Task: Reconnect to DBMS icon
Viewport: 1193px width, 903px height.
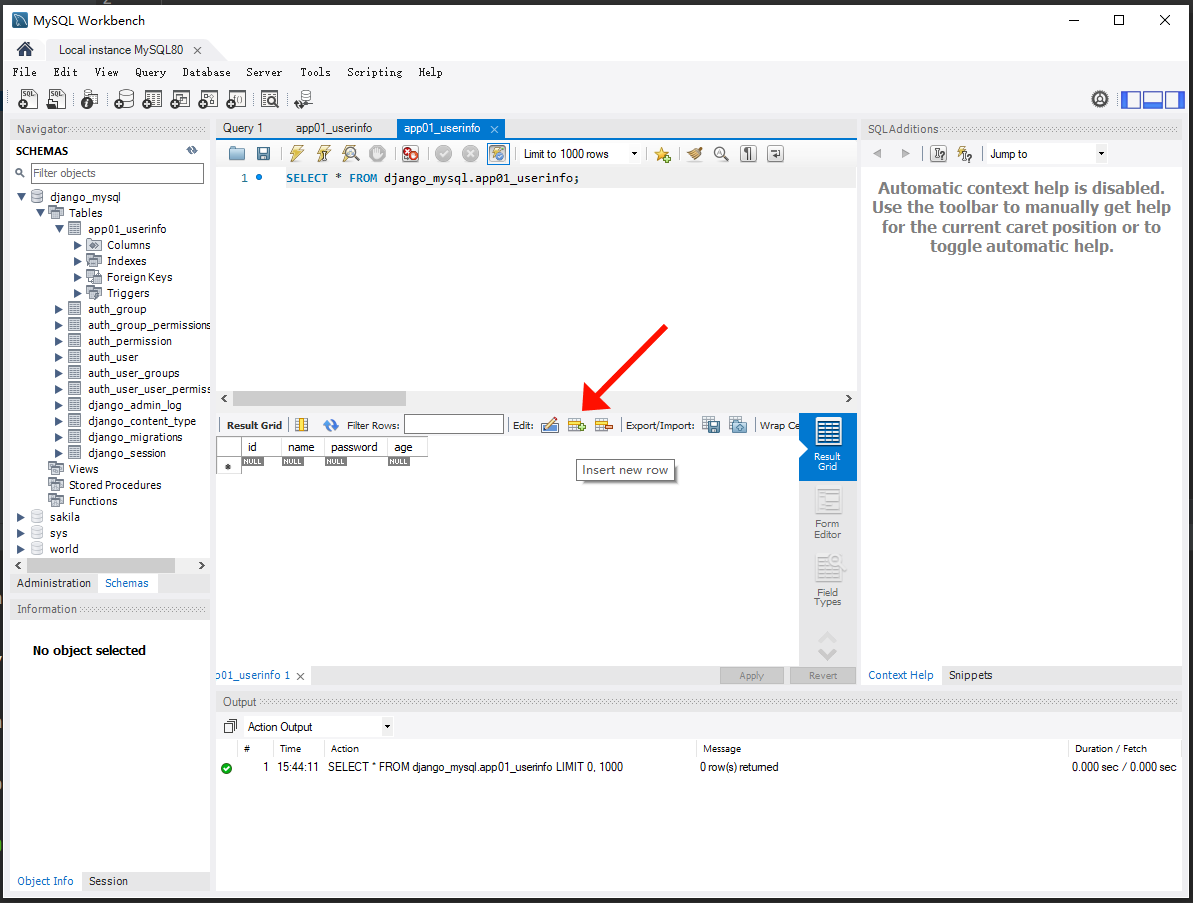Action: (304, 99)
